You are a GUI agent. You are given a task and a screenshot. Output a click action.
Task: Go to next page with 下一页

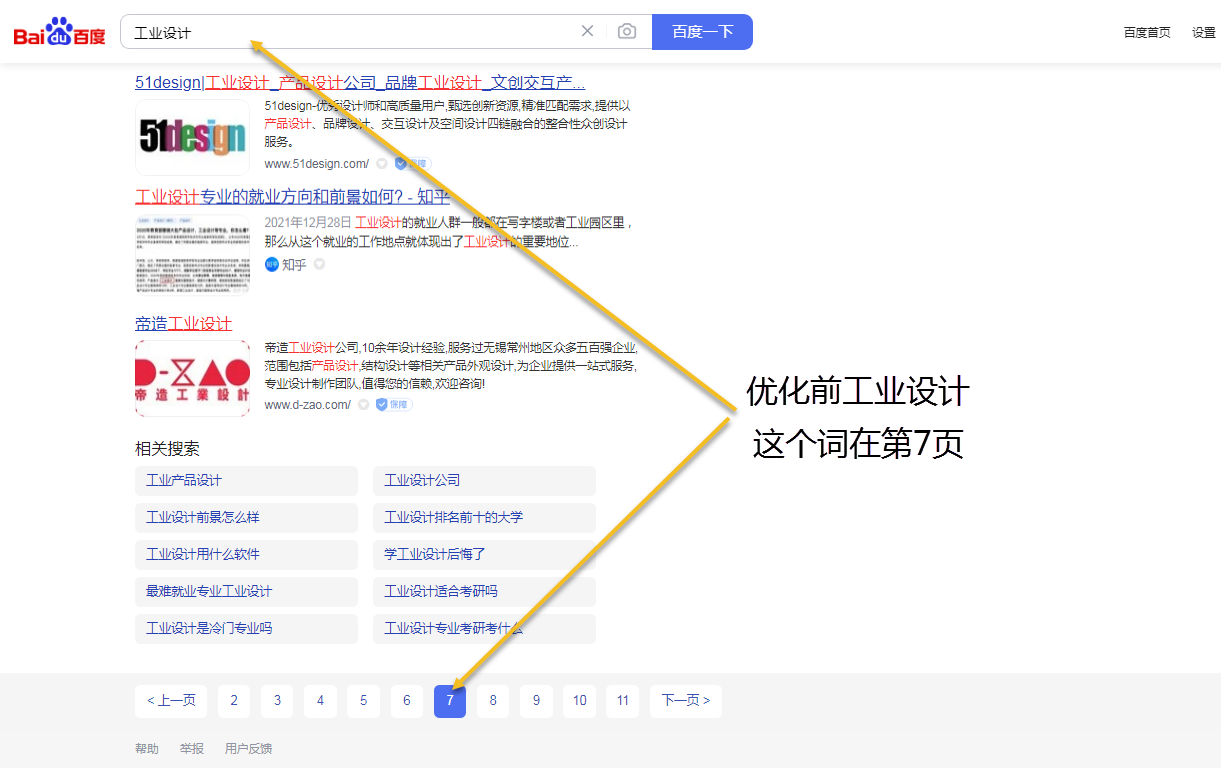(x=686, y=701)
